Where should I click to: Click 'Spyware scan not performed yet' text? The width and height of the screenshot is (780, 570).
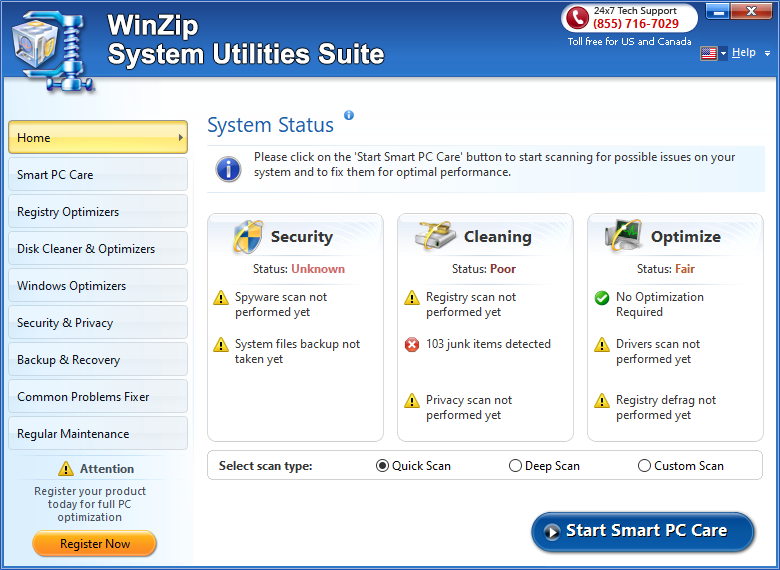281,304
